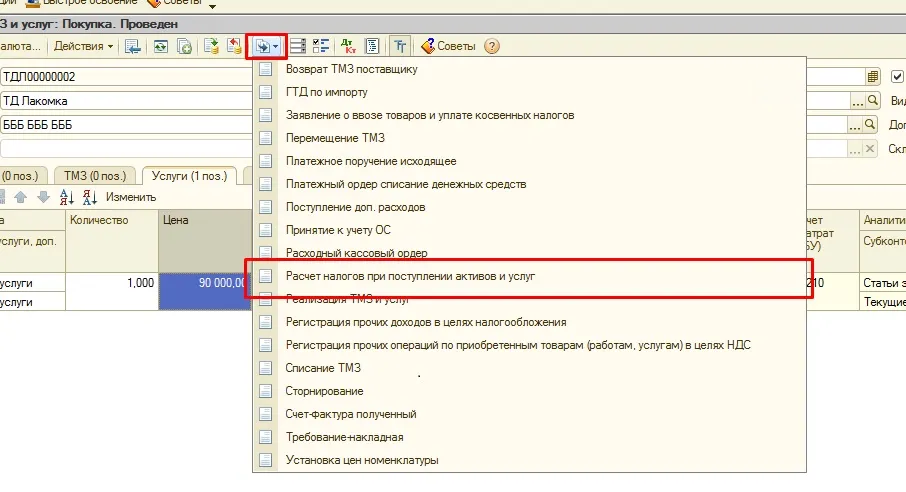Open Советы in document toolbar
The height and width of the screenshot is (492, 906).
448,46
